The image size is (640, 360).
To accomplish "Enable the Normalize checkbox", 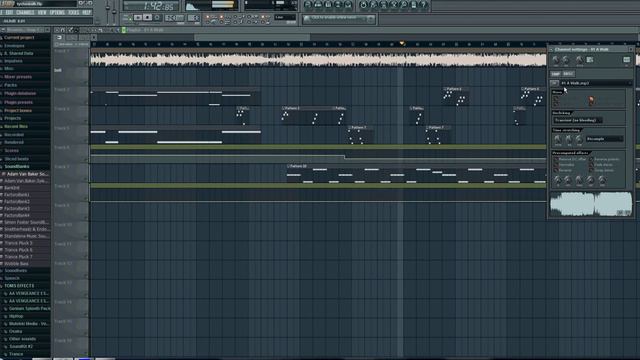I will point(556,164).
